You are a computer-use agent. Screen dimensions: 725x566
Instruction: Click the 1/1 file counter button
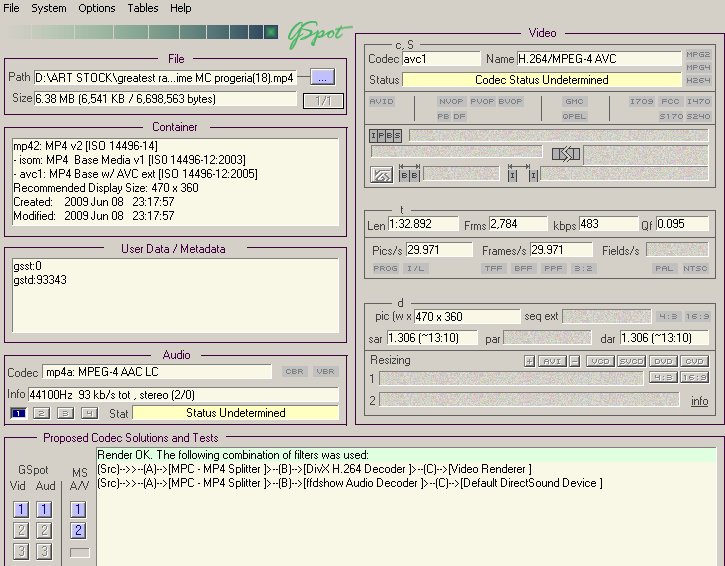pos(323,101)
